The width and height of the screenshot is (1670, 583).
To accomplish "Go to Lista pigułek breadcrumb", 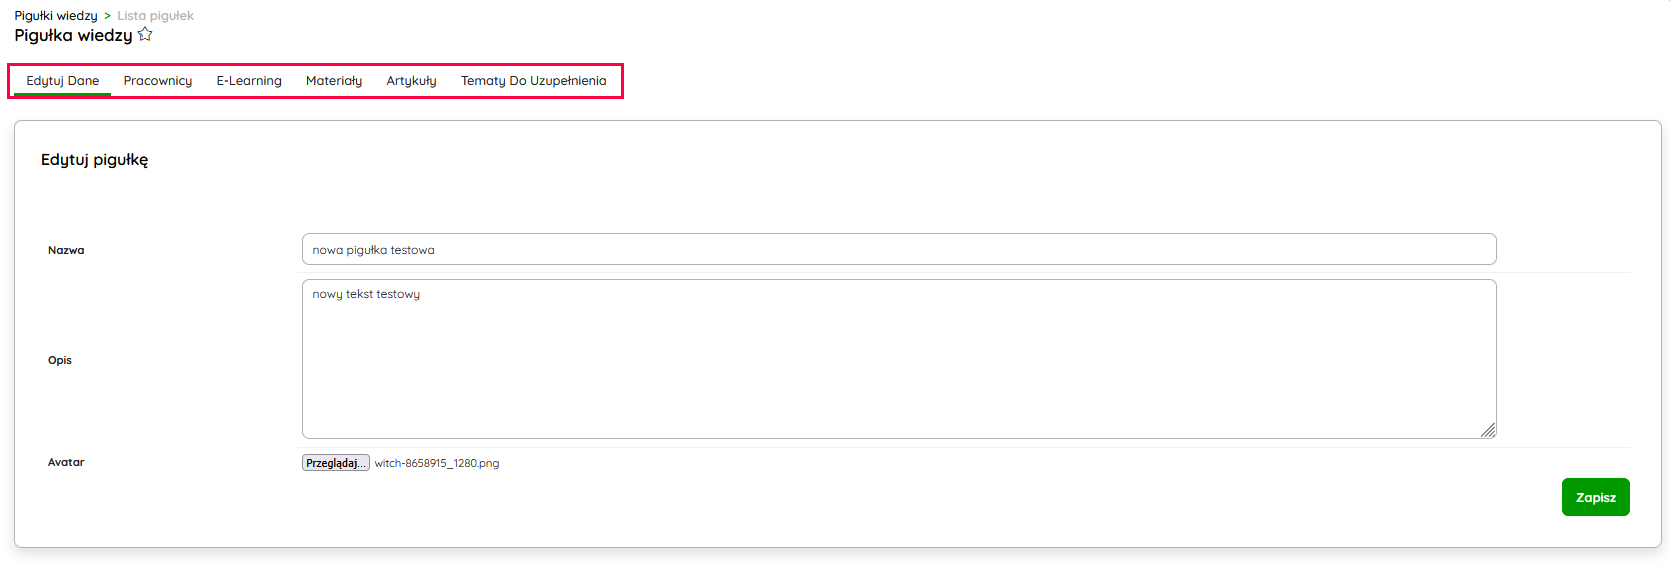I will (x=155, y=16).
